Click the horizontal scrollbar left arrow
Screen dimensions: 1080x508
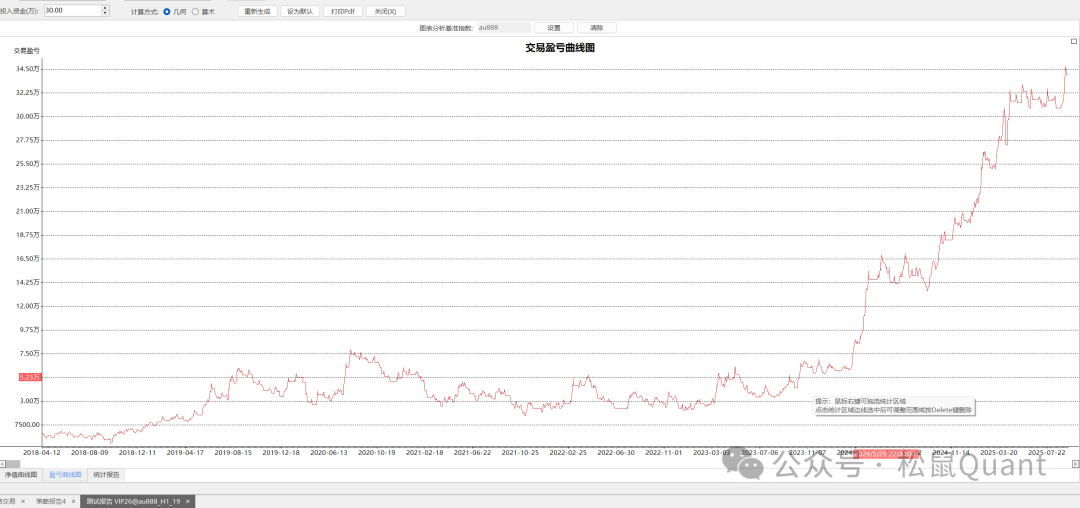[x=3, y=464]
